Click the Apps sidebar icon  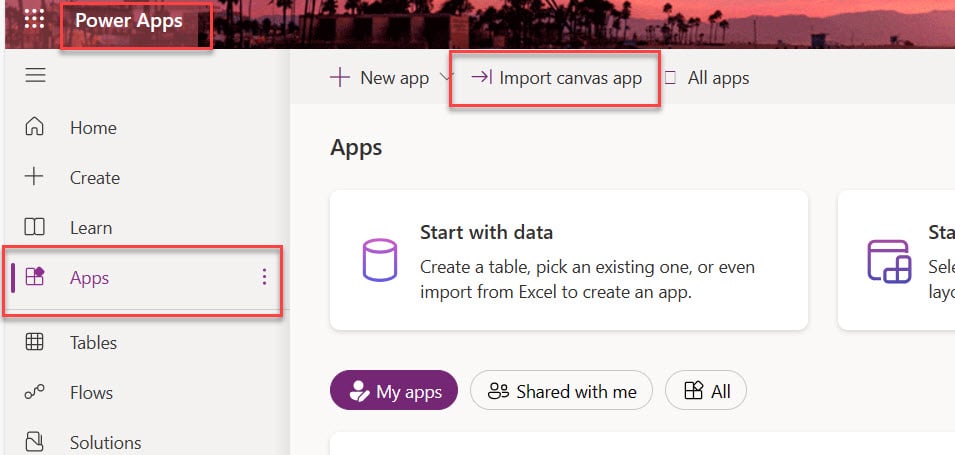tap(35, 277)
